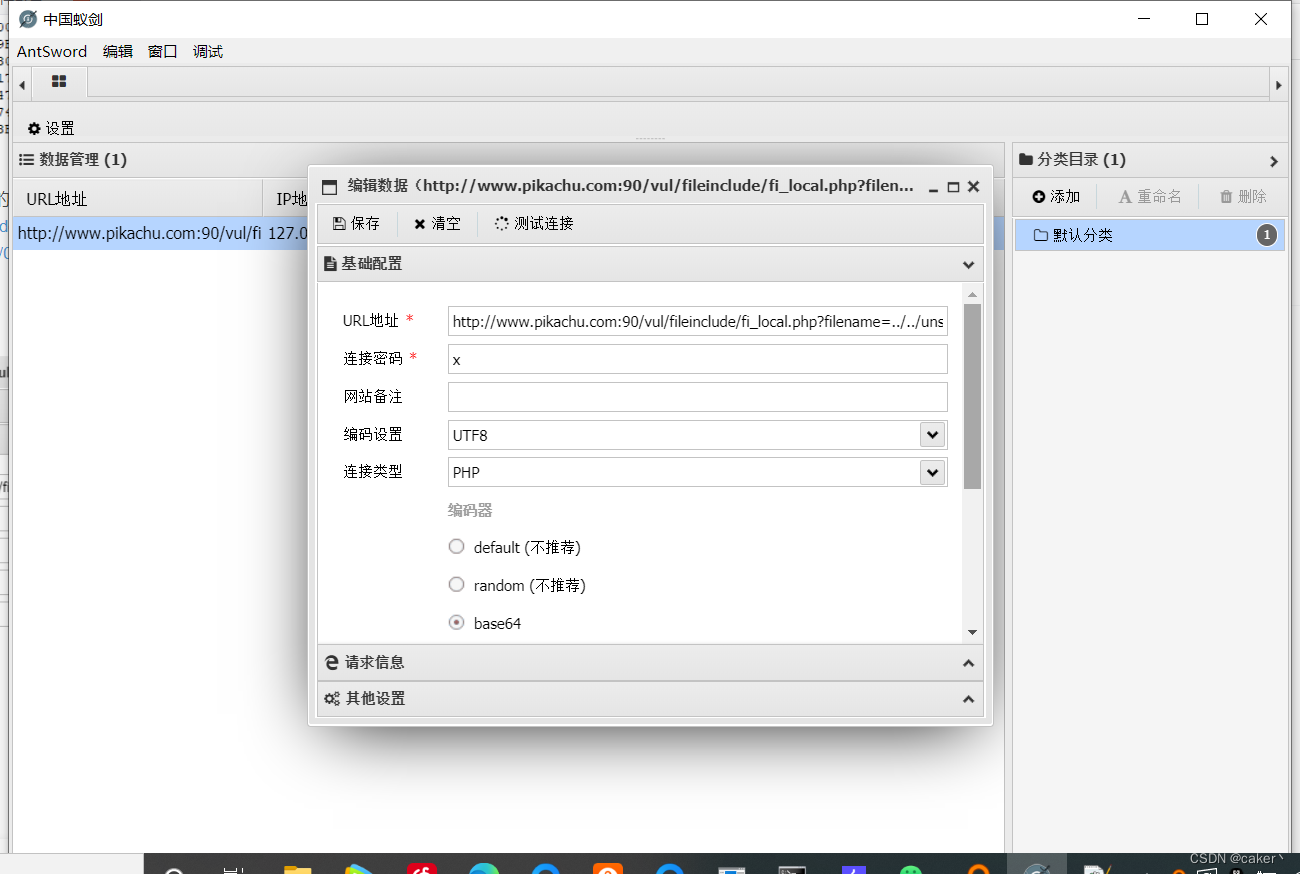Viewport: 1300px width, 874px height.
Task: Click the 重命名 category button
Action: coord(1150,197)
